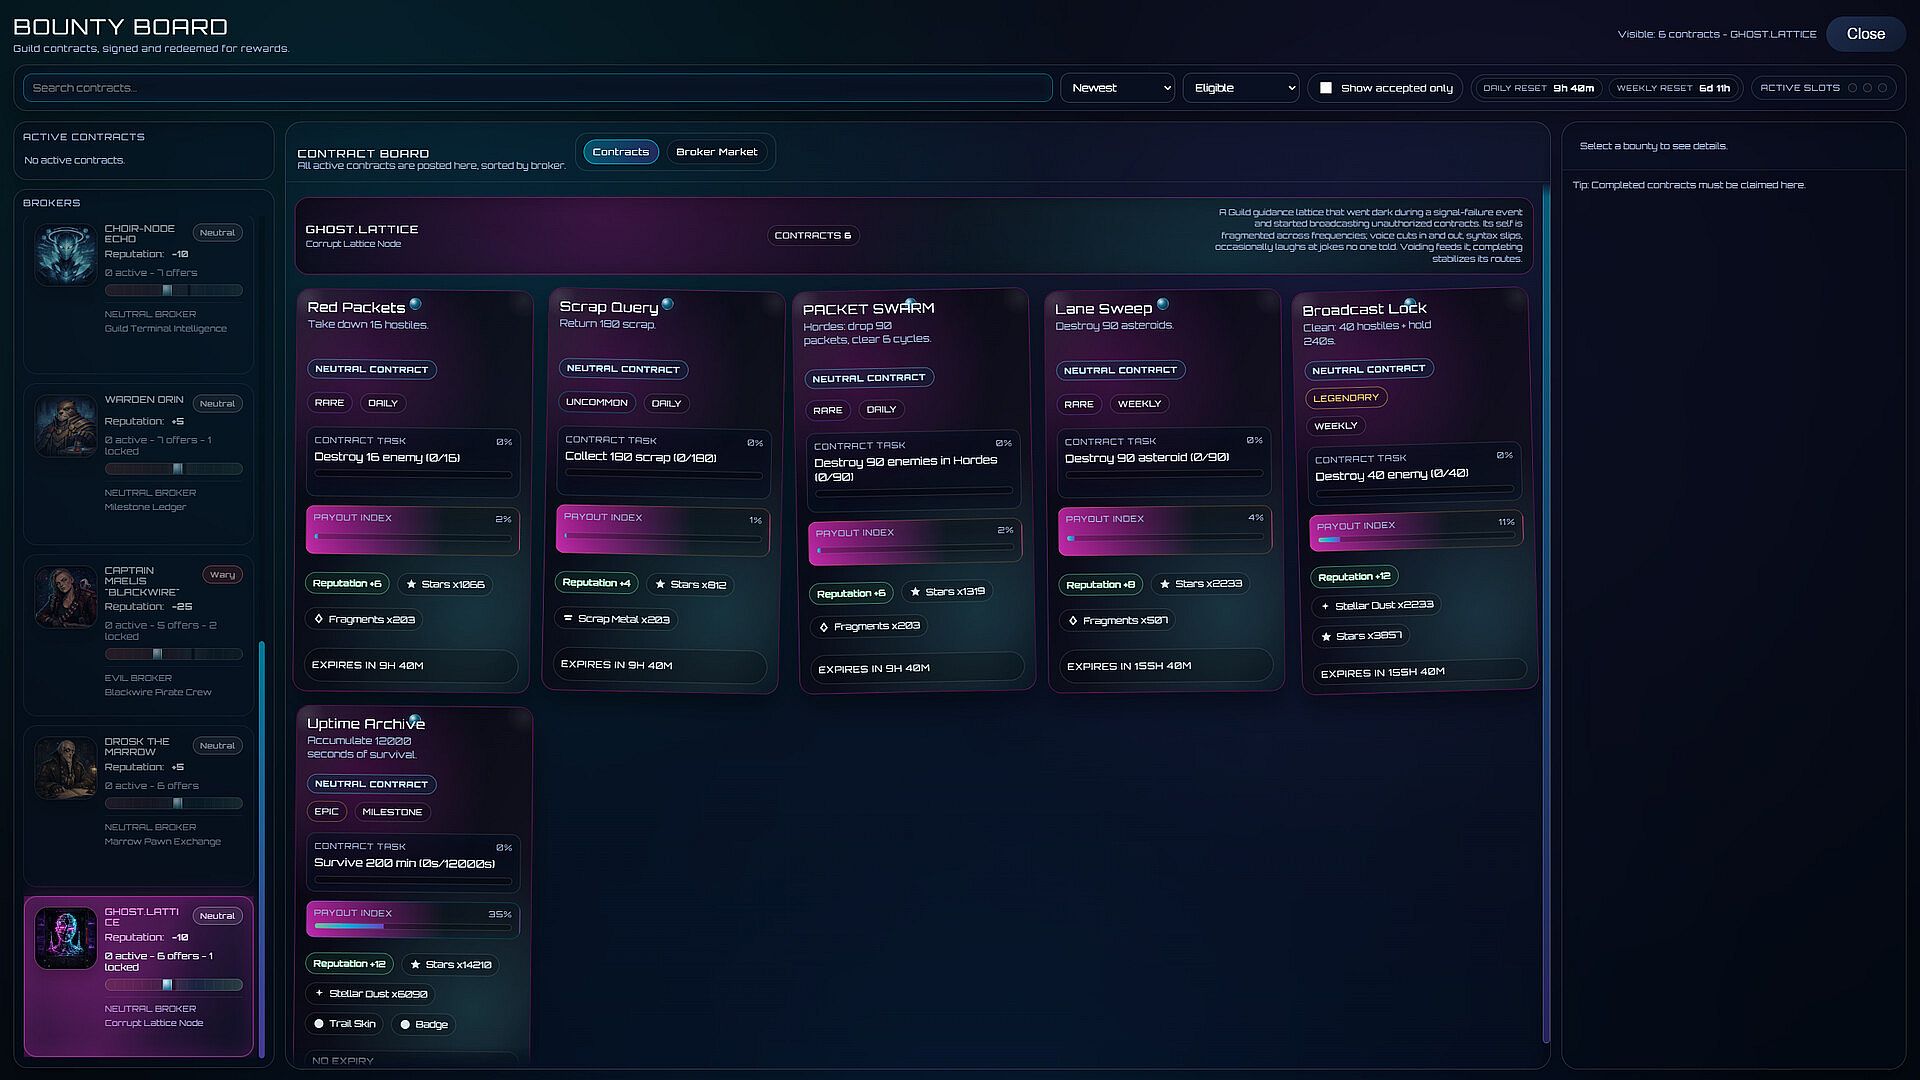
Task: Click the orb icon above Uptime Archive title
Action: [x=413, y=719]
